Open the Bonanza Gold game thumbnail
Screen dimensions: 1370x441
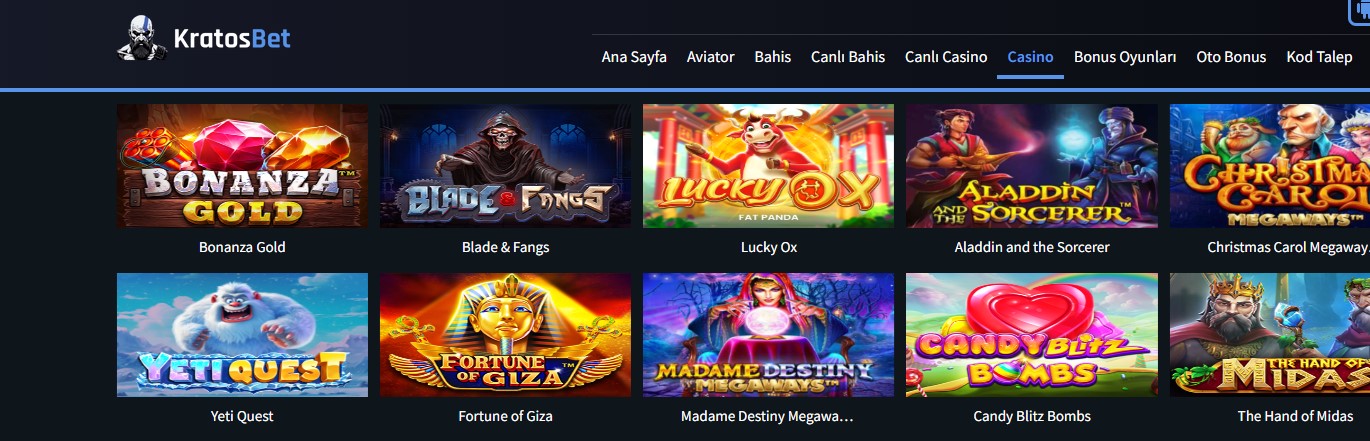[242, 166]
